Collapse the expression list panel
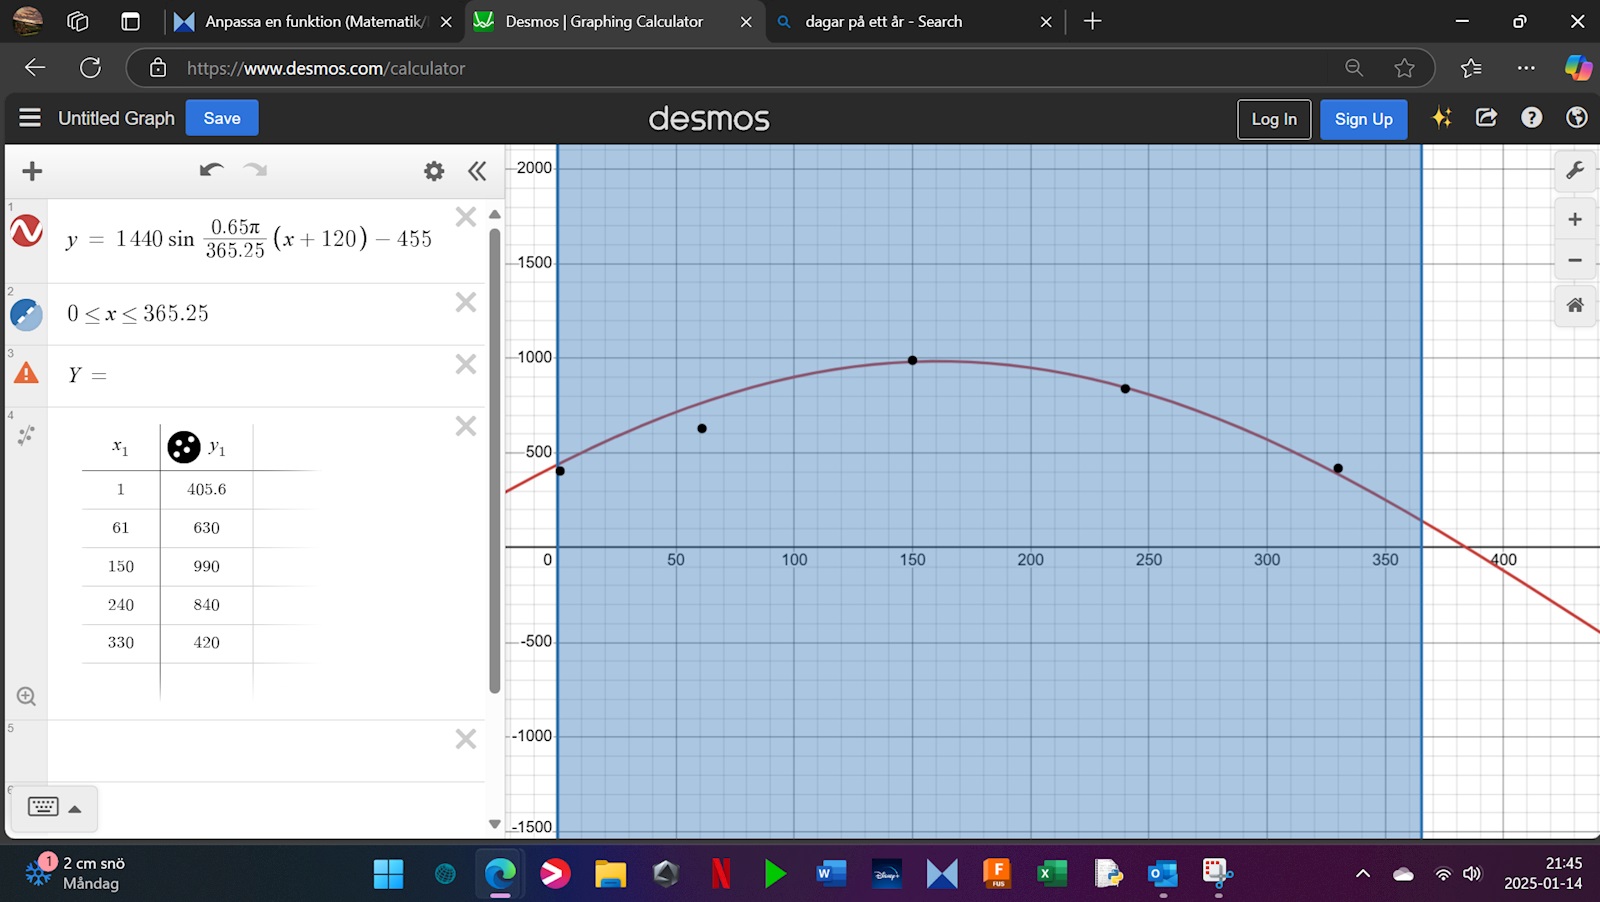This screenshot has height=902, width=1600. tap(477, 171)
